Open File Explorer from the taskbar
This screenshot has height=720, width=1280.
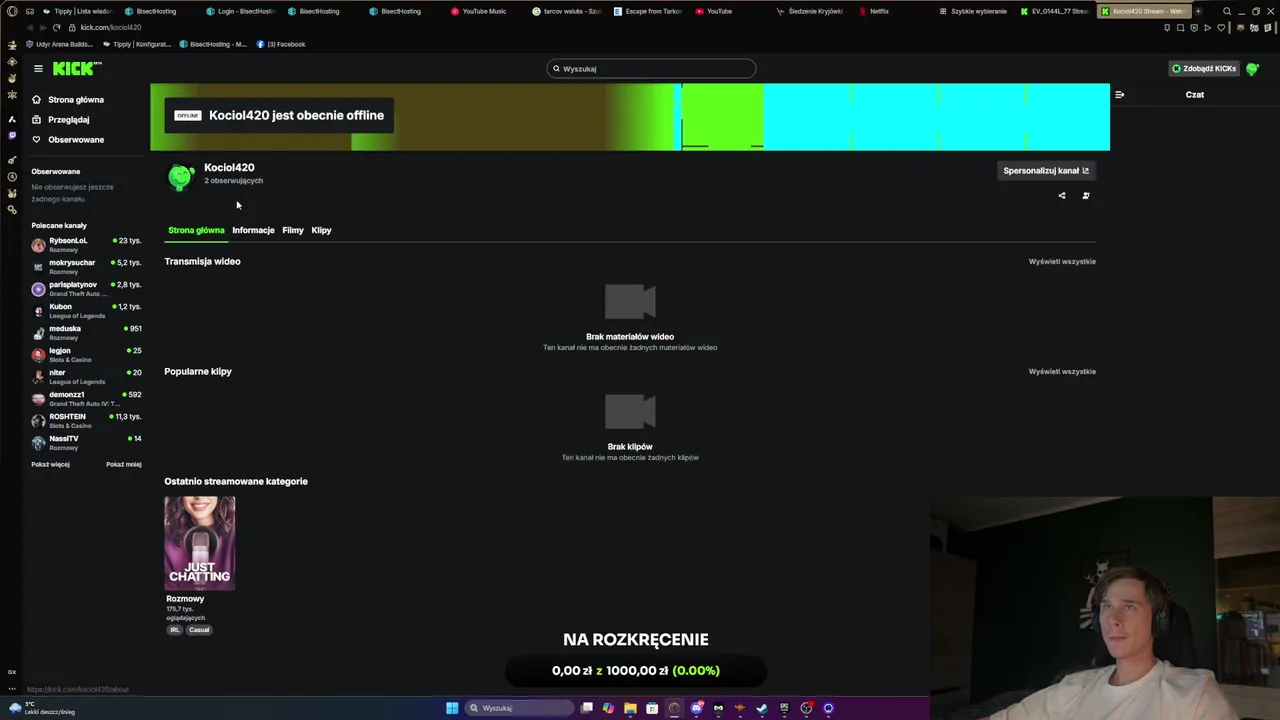pos(630,708)
